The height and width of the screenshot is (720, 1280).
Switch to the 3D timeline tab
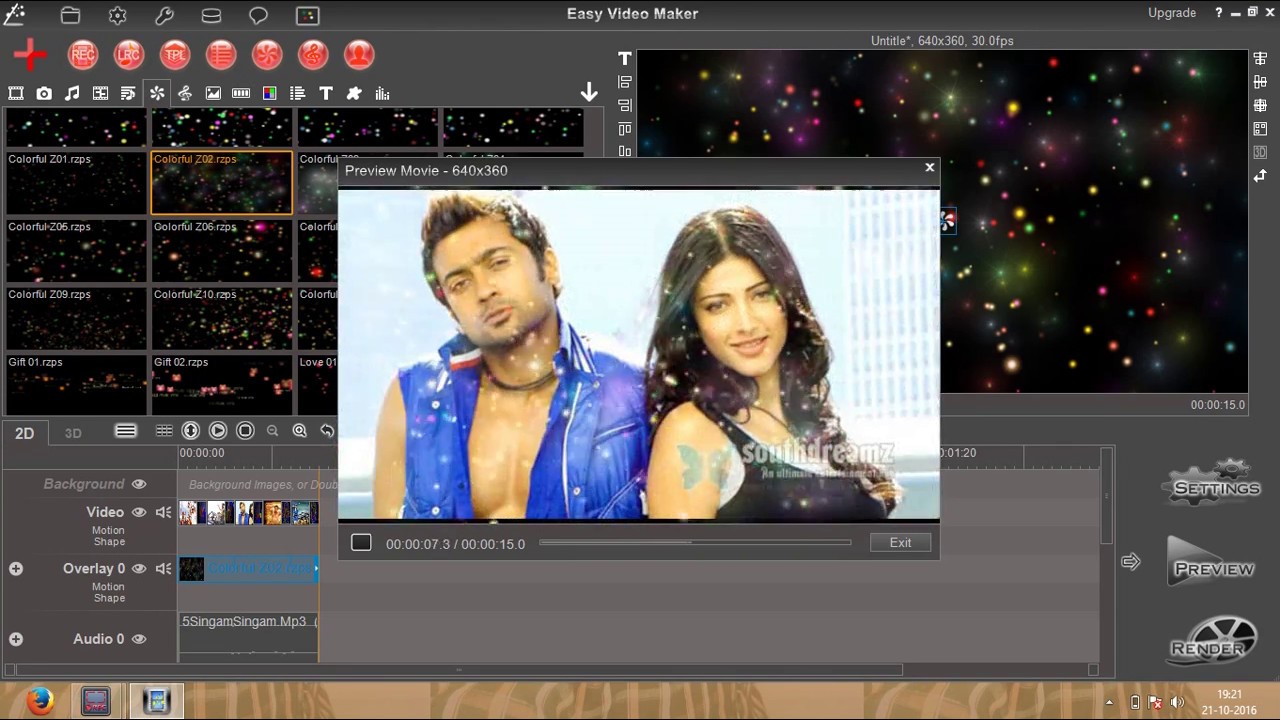(x=73, y=433)
